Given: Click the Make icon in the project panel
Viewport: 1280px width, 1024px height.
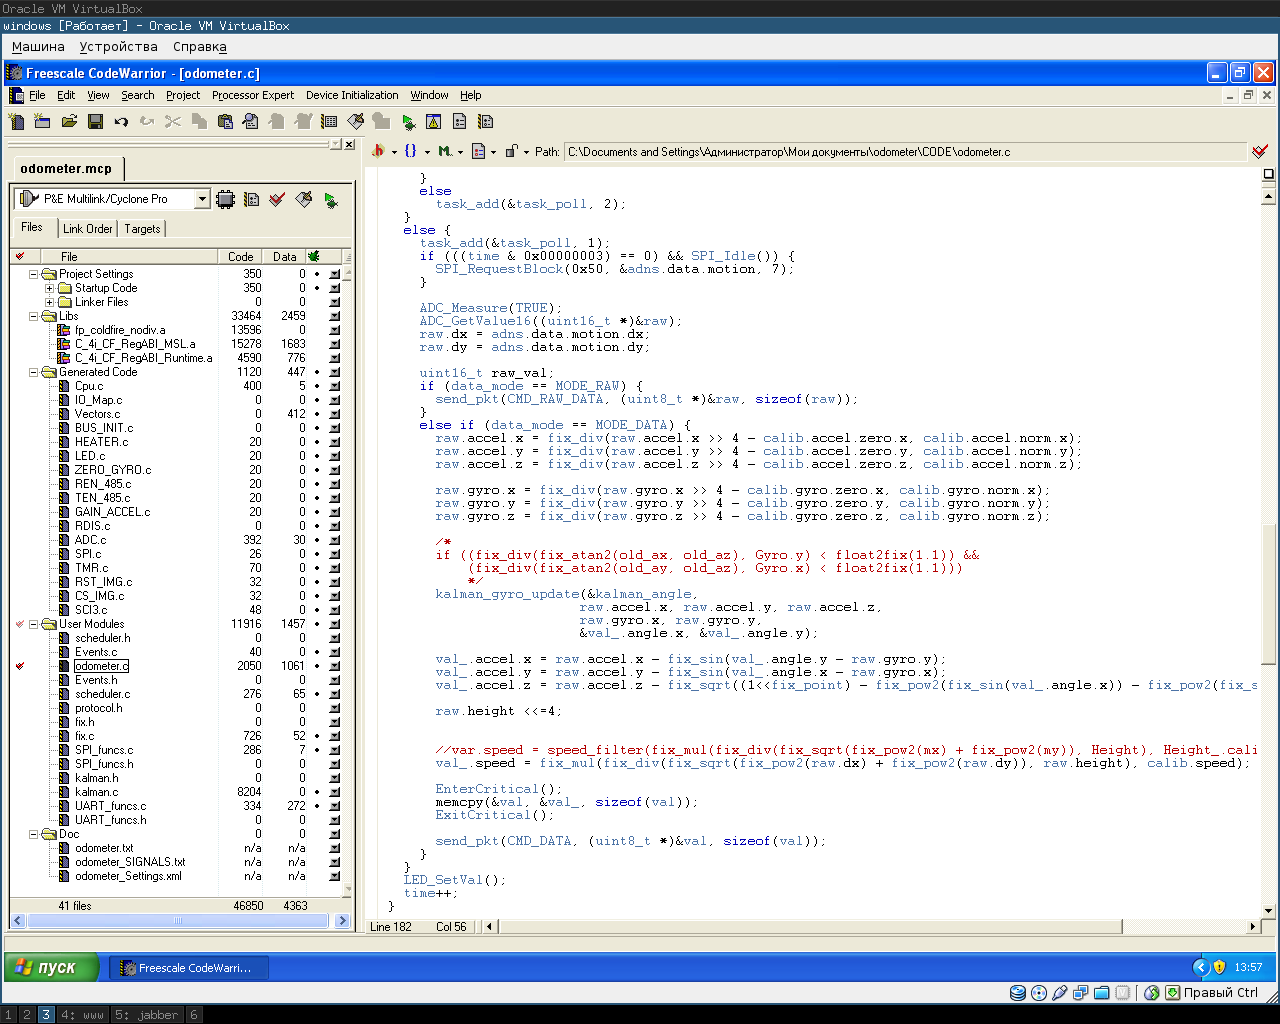Looking at the screenshot, I should click(x=304, y=200).
